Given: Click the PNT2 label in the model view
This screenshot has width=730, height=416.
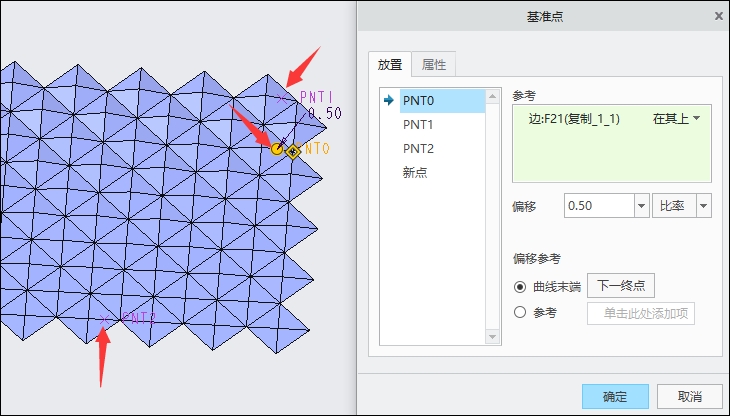Looking at the screenshot, I should (x=138, y=318).
